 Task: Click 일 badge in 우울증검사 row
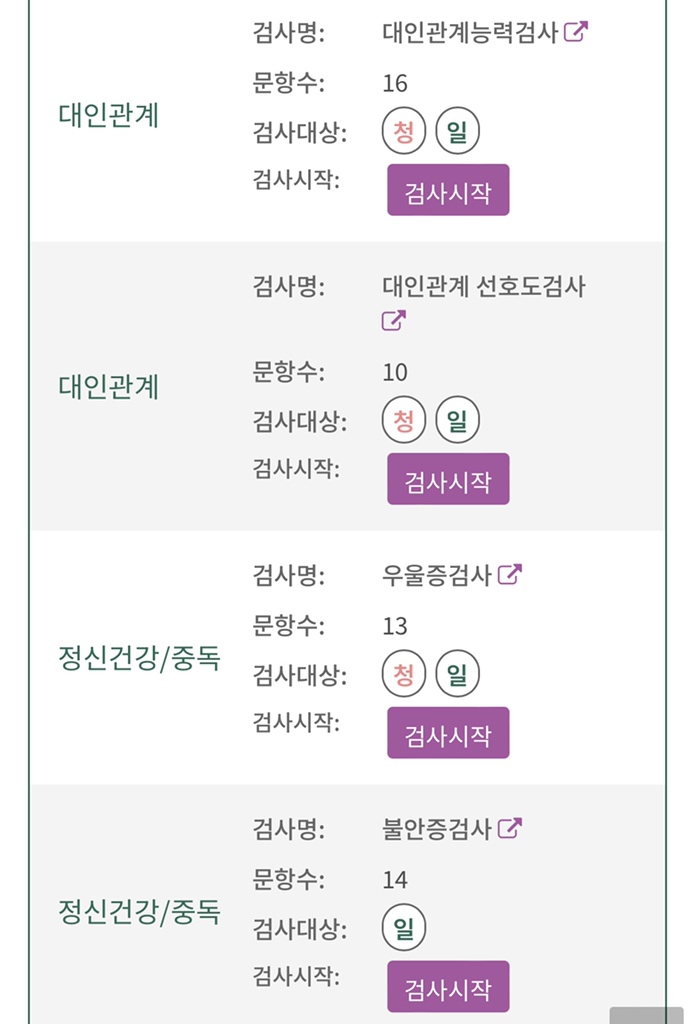pyautogui.click(x=457, y=675)
